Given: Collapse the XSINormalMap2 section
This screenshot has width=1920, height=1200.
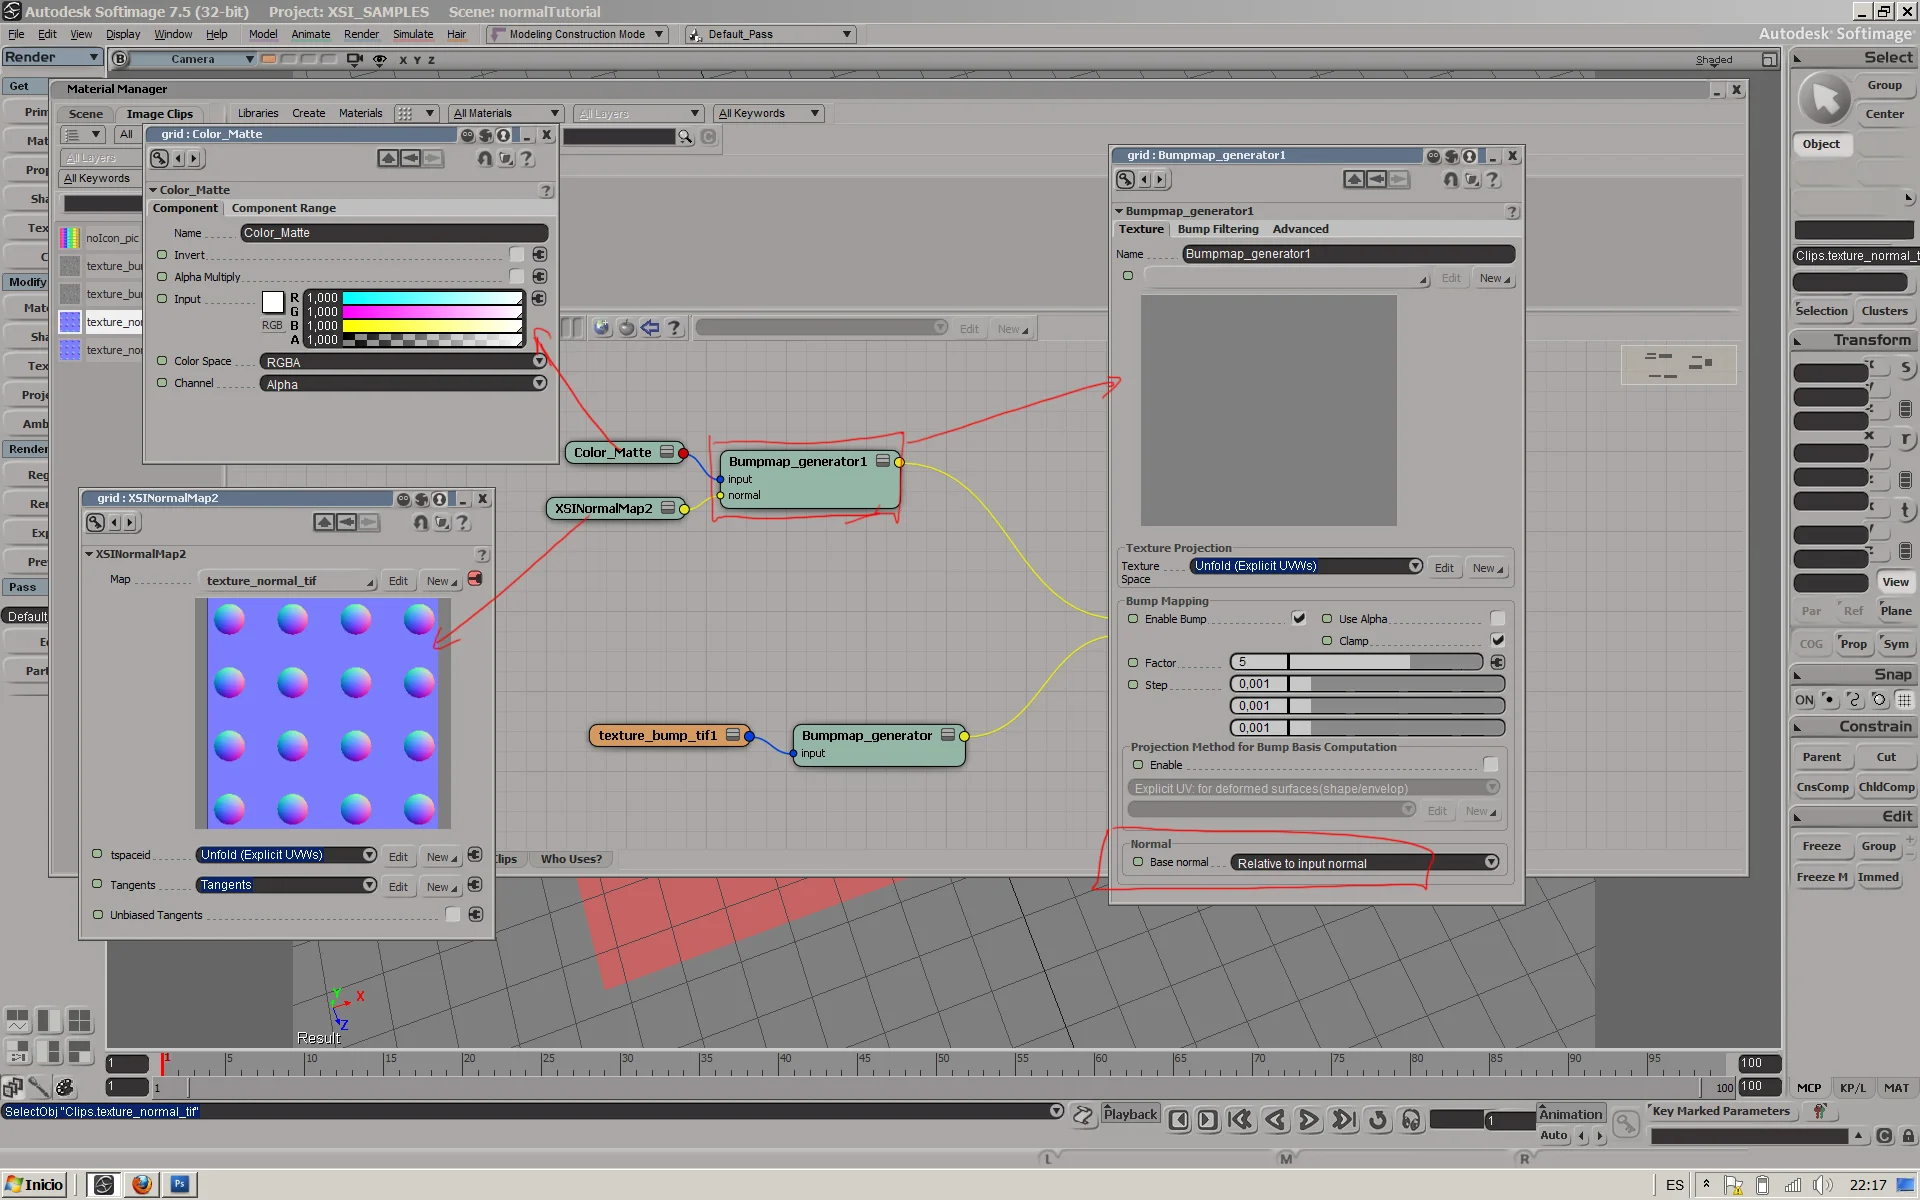Looking at the screenshot, I should [89, 554].
